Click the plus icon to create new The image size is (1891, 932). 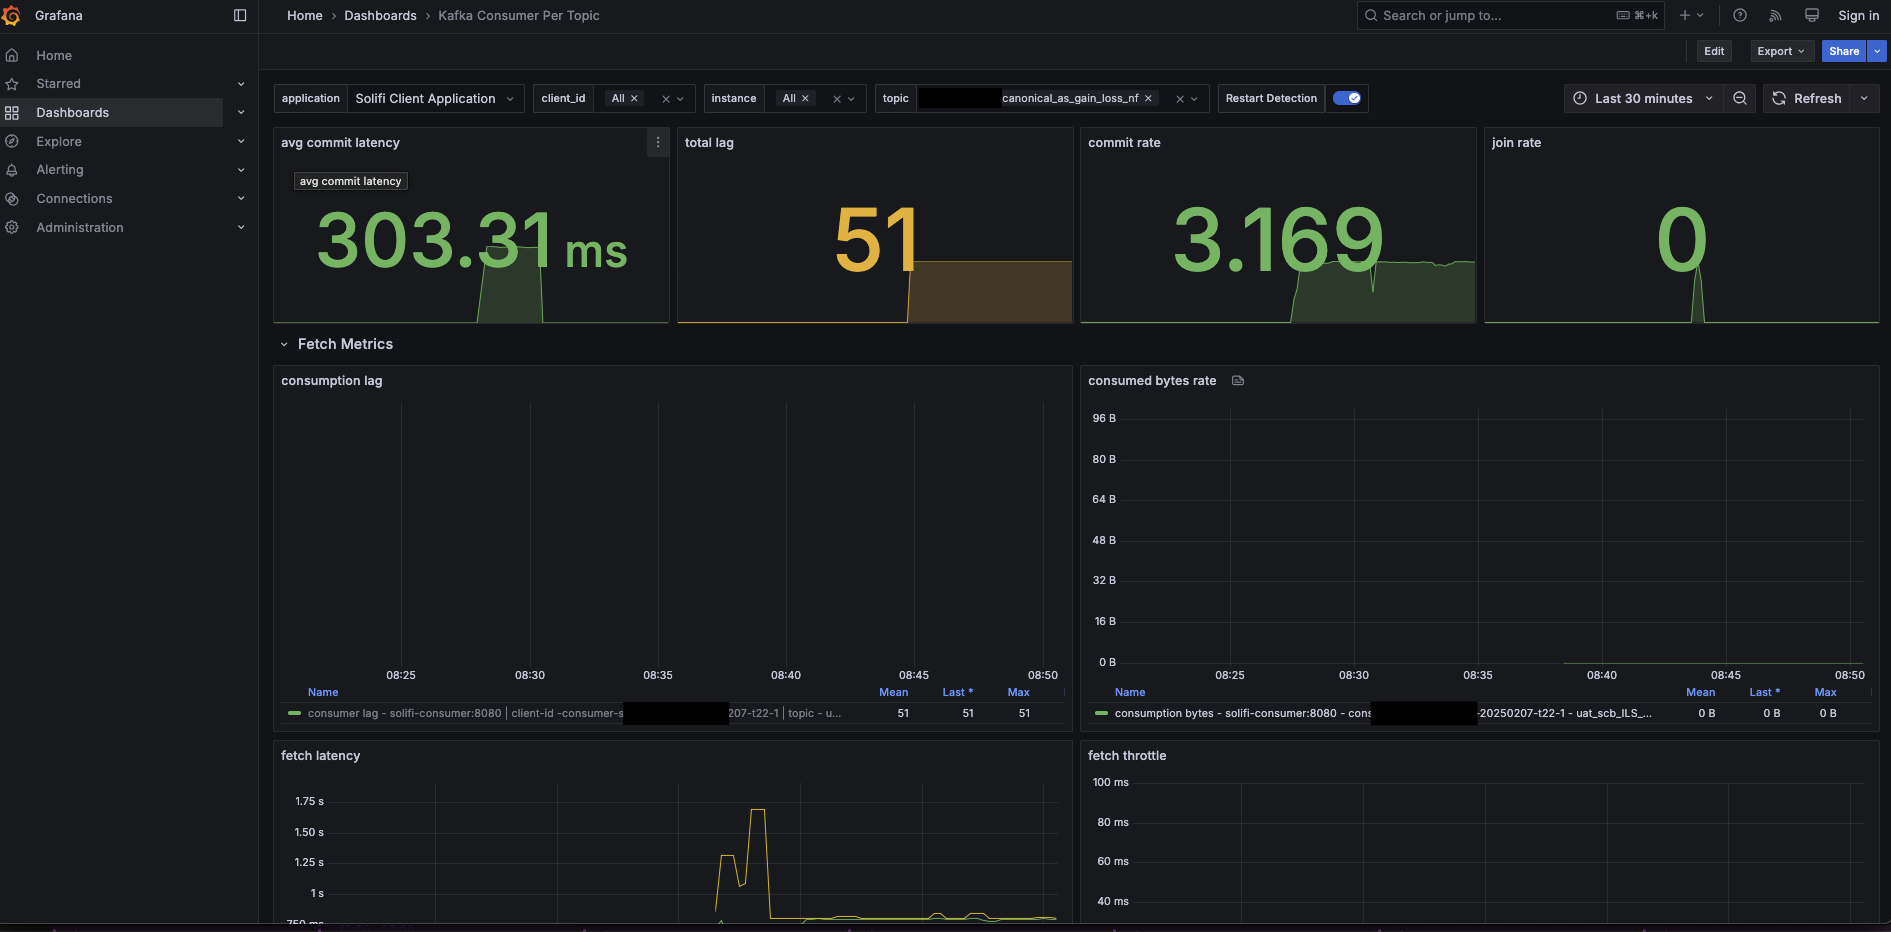[1686, 15]
